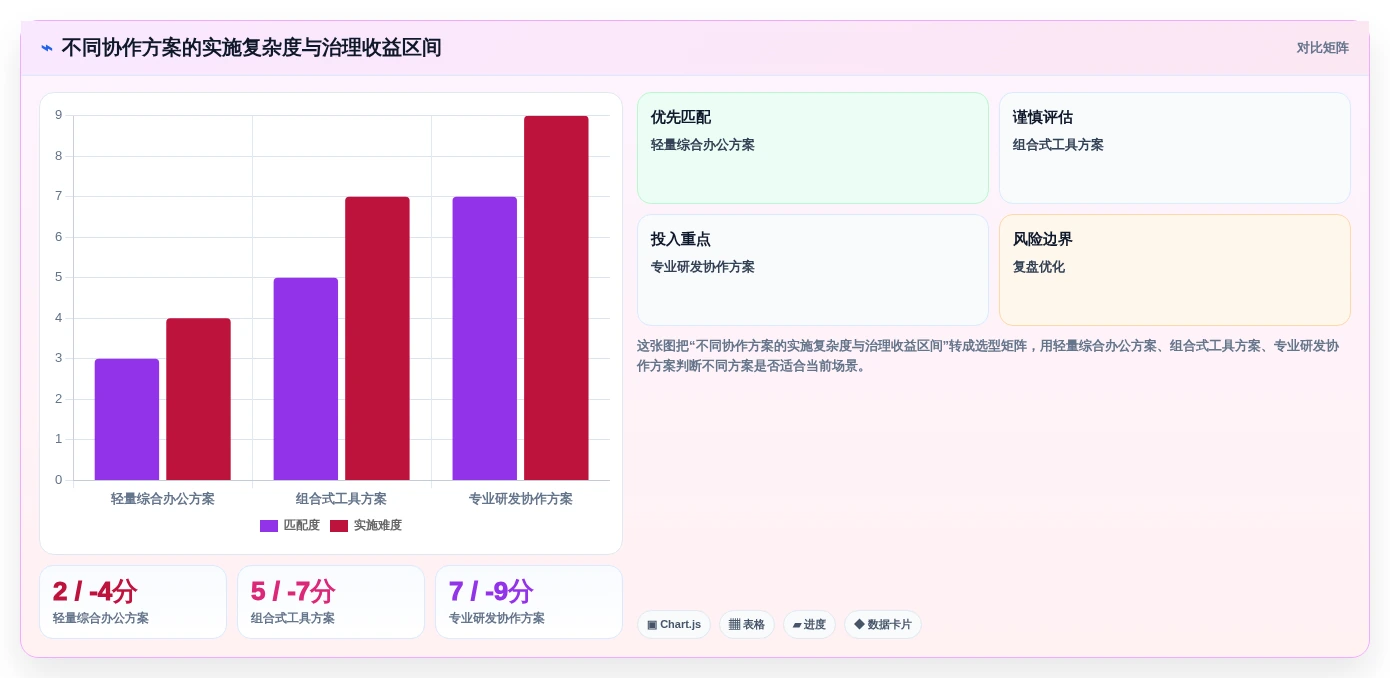Click the diamond icon on 数据卡片 chip
This screenshot has width=1390, height=678.
(x=859, y=625)
